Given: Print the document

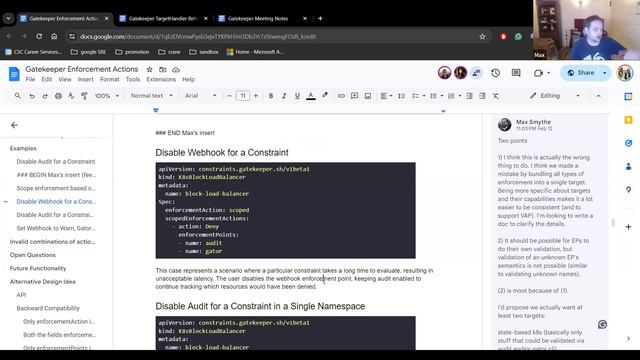Looking at the screenshot, I should pyautogui.click(x=58, y=96).
